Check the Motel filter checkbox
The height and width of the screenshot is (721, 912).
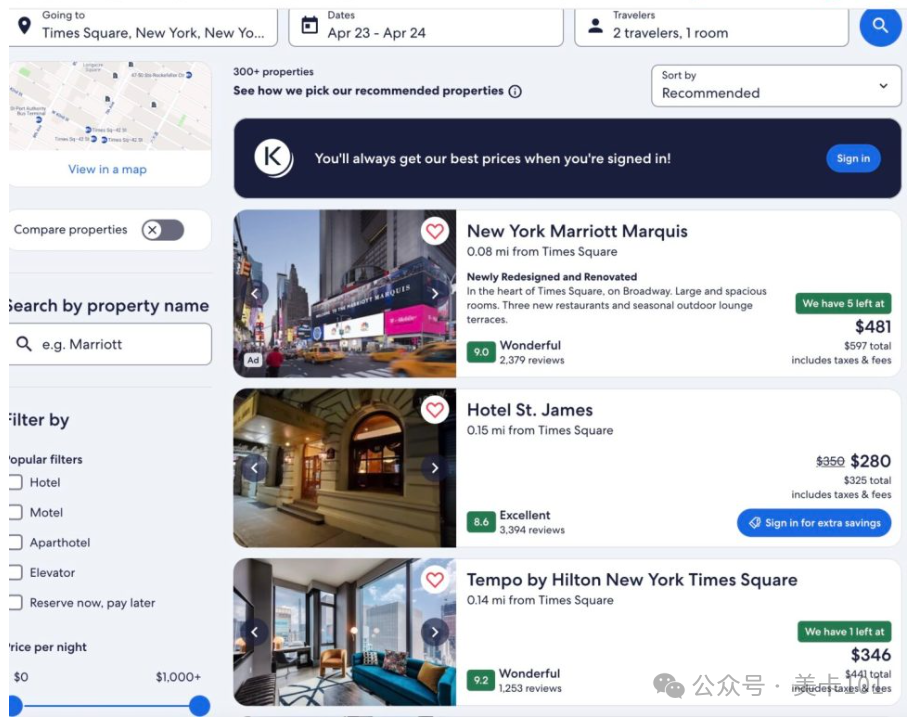pos(16,512)
